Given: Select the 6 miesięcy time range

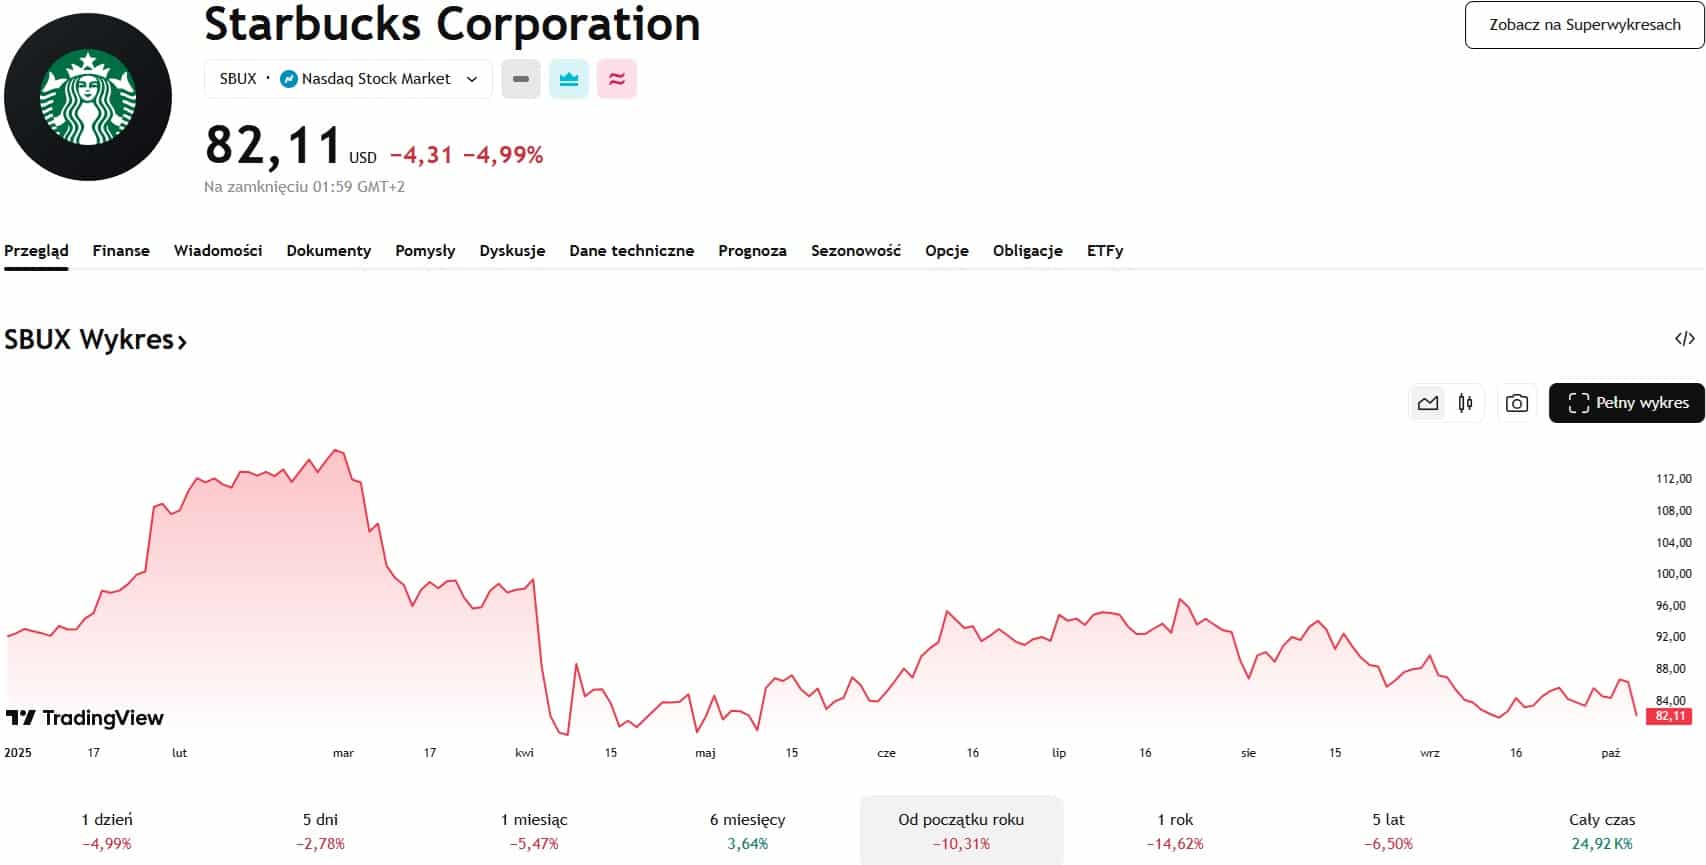Looking at the screenshot, I should pyautogui.click(x=747, y=830).
